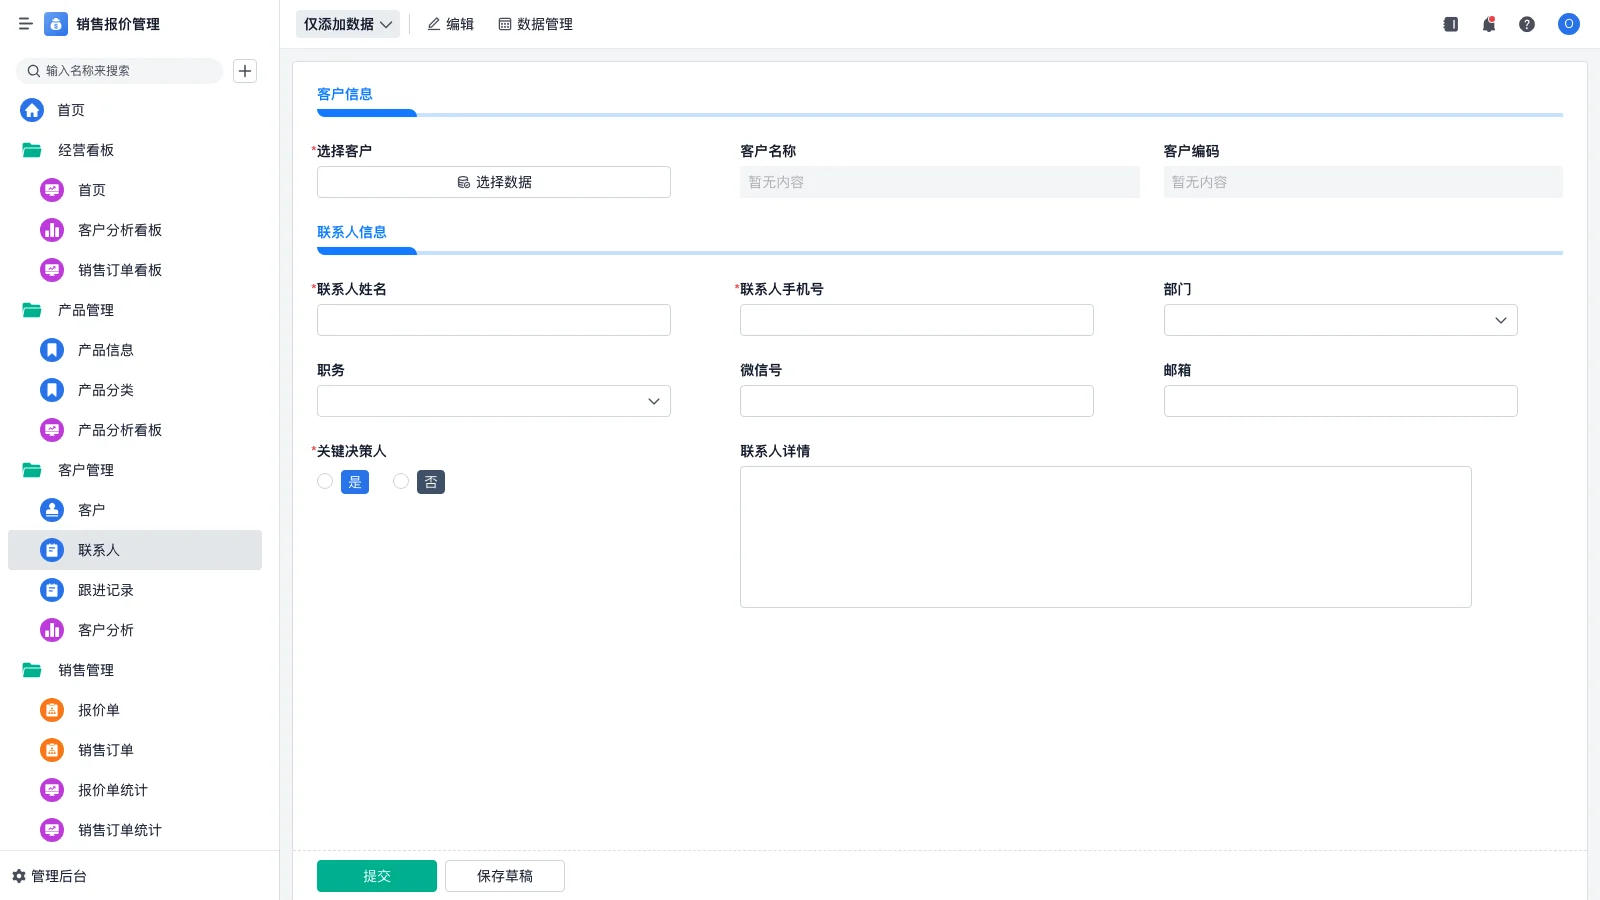Viewport: 1600px width, 900px height.
Task: Click the help question mark icon
Action: click(x=1527, y=24)
